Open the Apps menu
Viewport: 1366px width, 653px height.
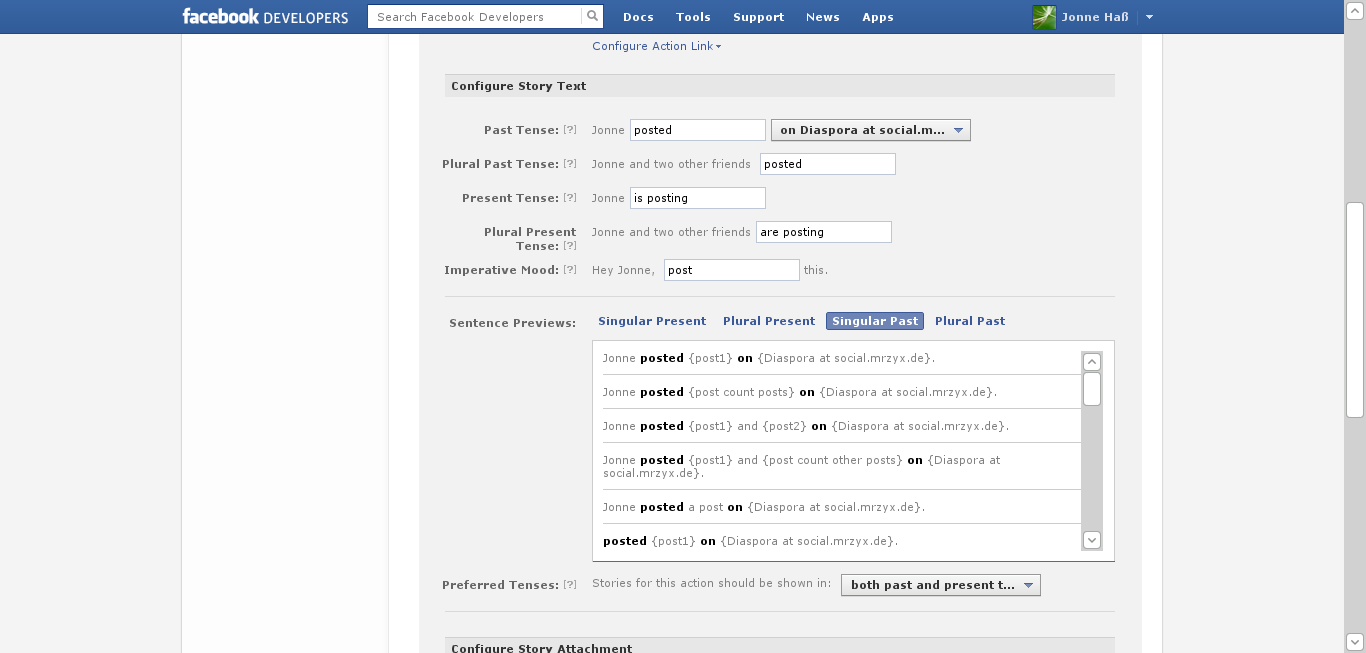(x=878, y=17)
